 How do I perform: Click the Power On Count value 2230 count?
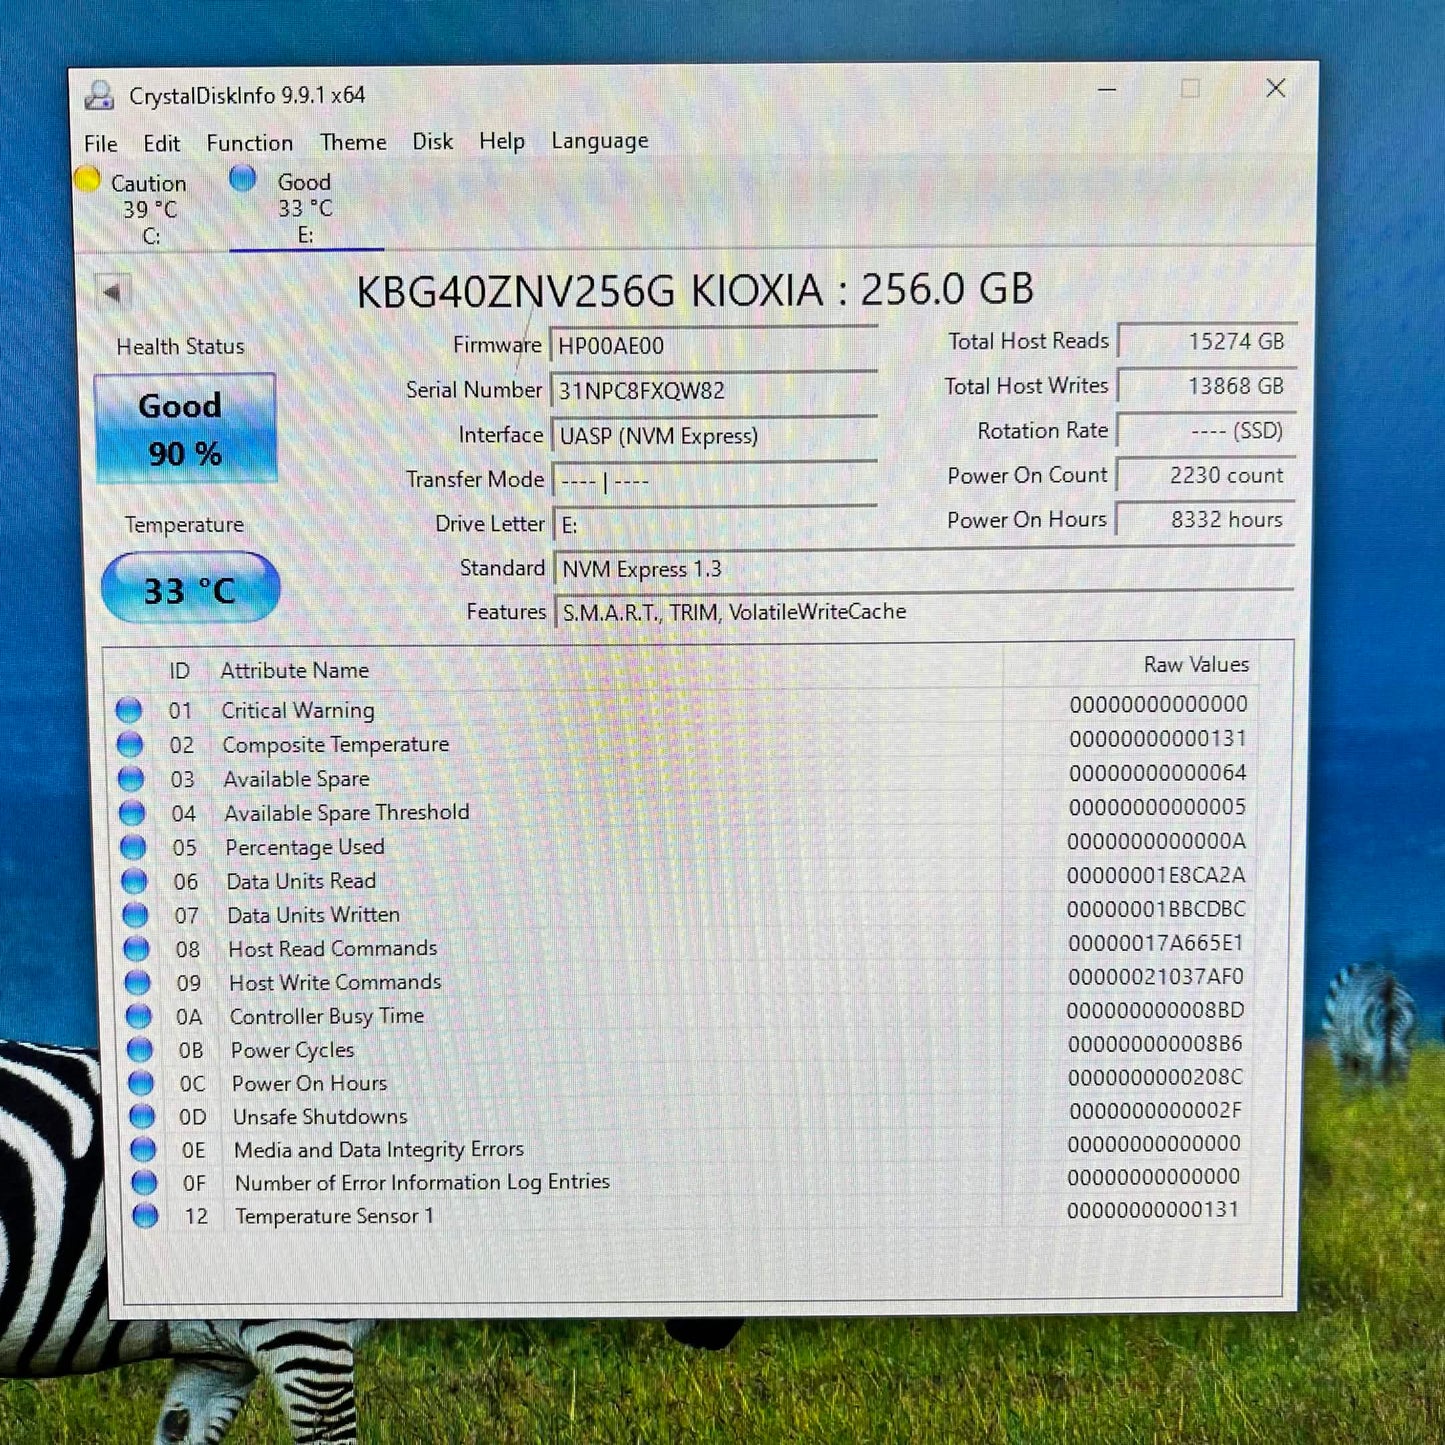[x=1206, y=475]
